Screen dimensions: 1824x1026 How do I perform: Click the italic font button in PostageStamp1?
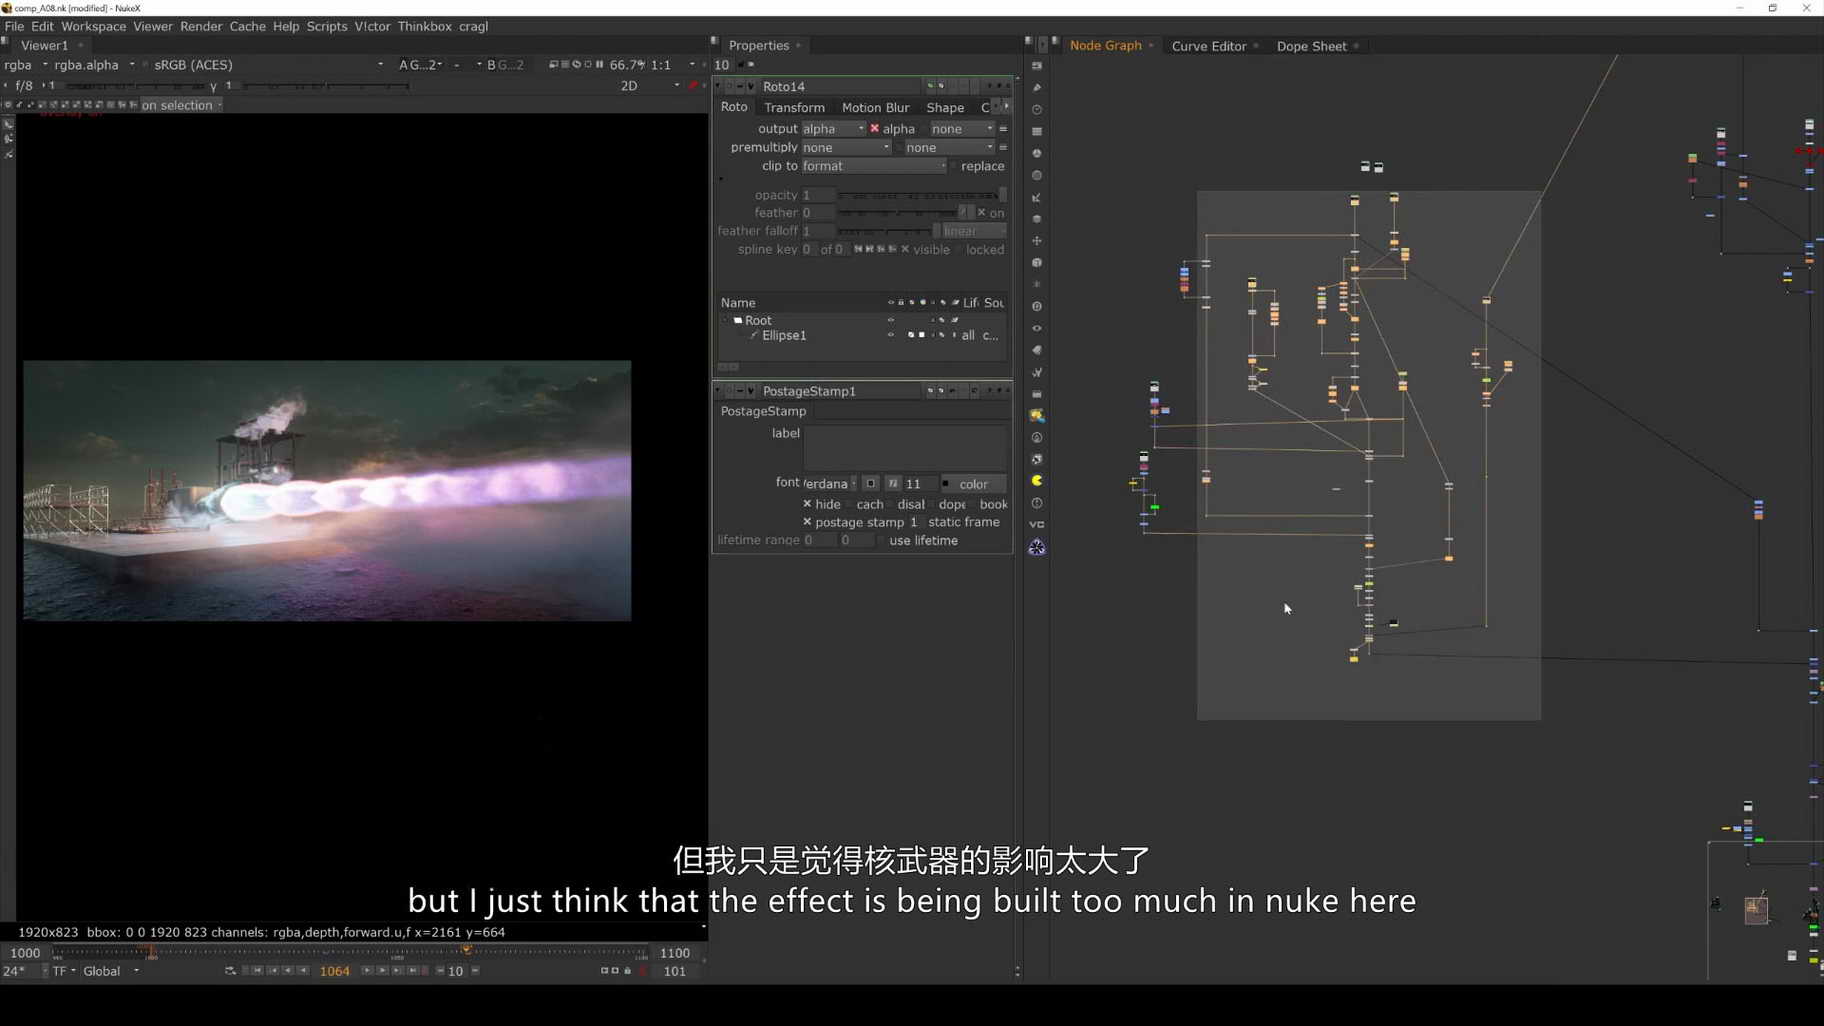pos(893,484)
